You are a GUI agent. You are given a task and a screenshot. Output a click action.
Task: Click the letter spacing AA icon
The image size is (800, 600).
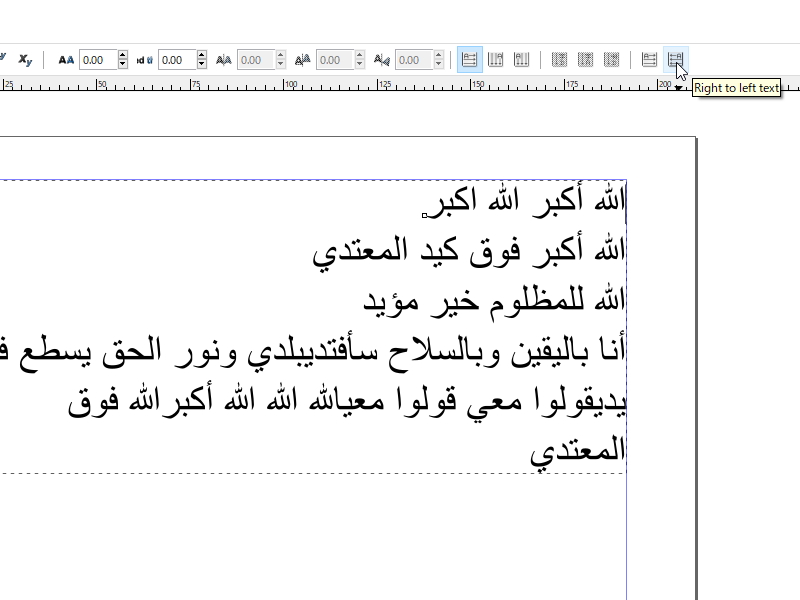pos(66,60)
